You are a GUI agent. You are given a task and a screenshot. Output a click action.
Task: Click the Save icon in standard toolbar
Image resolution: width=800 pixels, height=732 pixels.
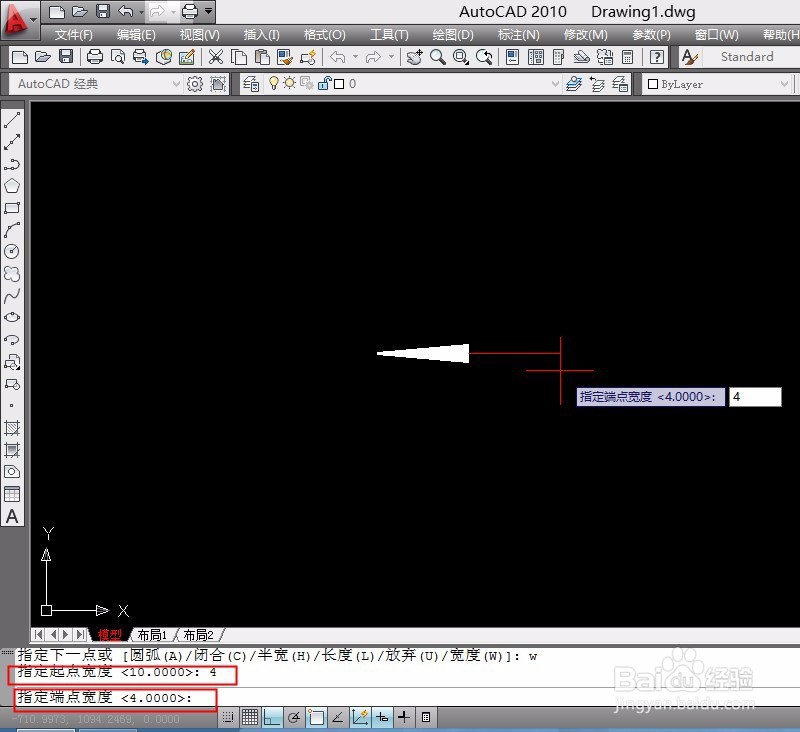click(x=66, y=57)
